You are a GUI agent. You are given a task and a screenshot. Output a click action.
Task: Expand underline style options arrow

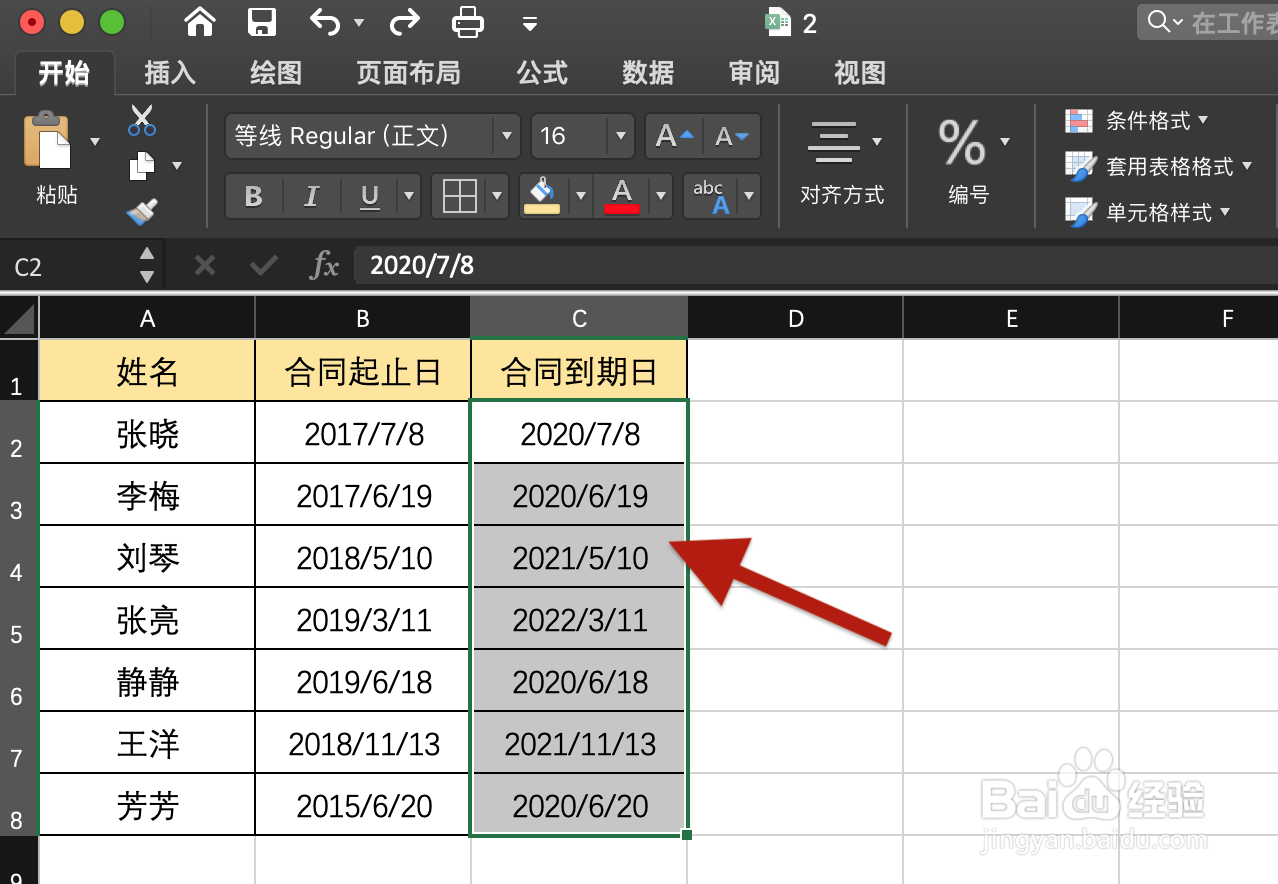pyautogui.click(x=409, y=196)
